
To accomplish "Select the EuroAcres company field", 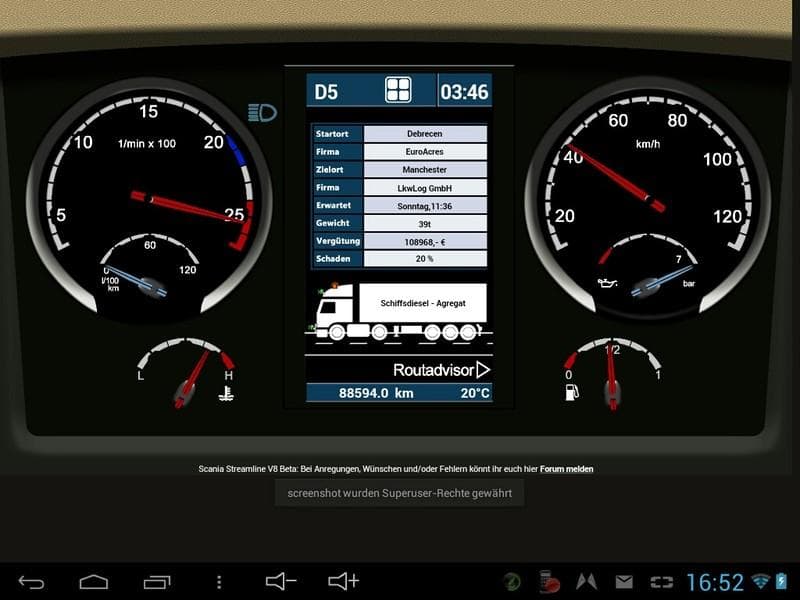I will 424,152.
